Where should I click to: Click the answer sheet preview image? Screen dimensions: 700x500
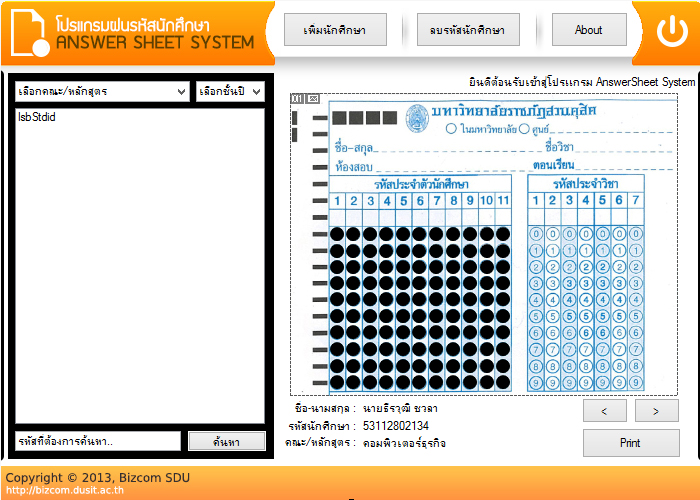[x=484, y=245]
